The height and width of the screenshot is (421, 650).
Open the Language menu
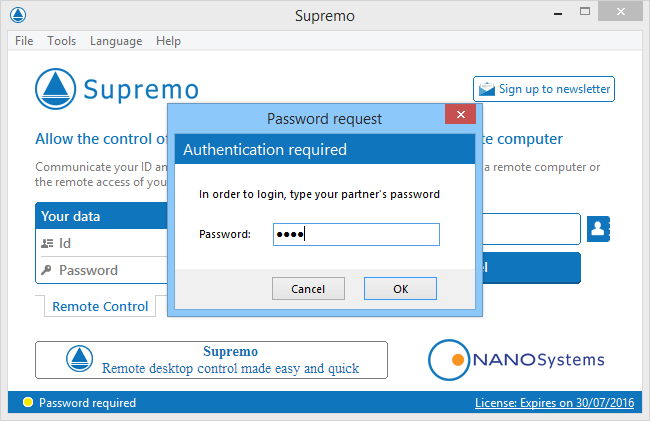click(116, 41)
